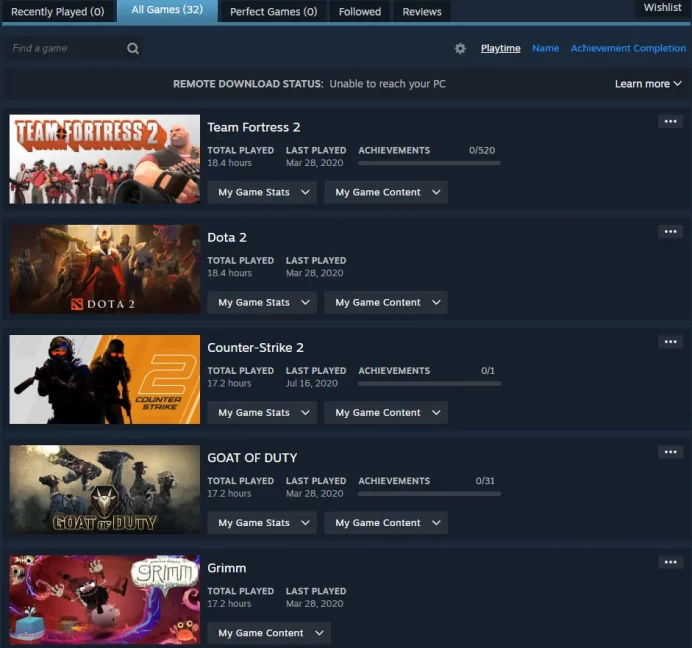This screenshot has width=692, height=648.
Task: Click the Grimm banner image
Action: point(105,599)
